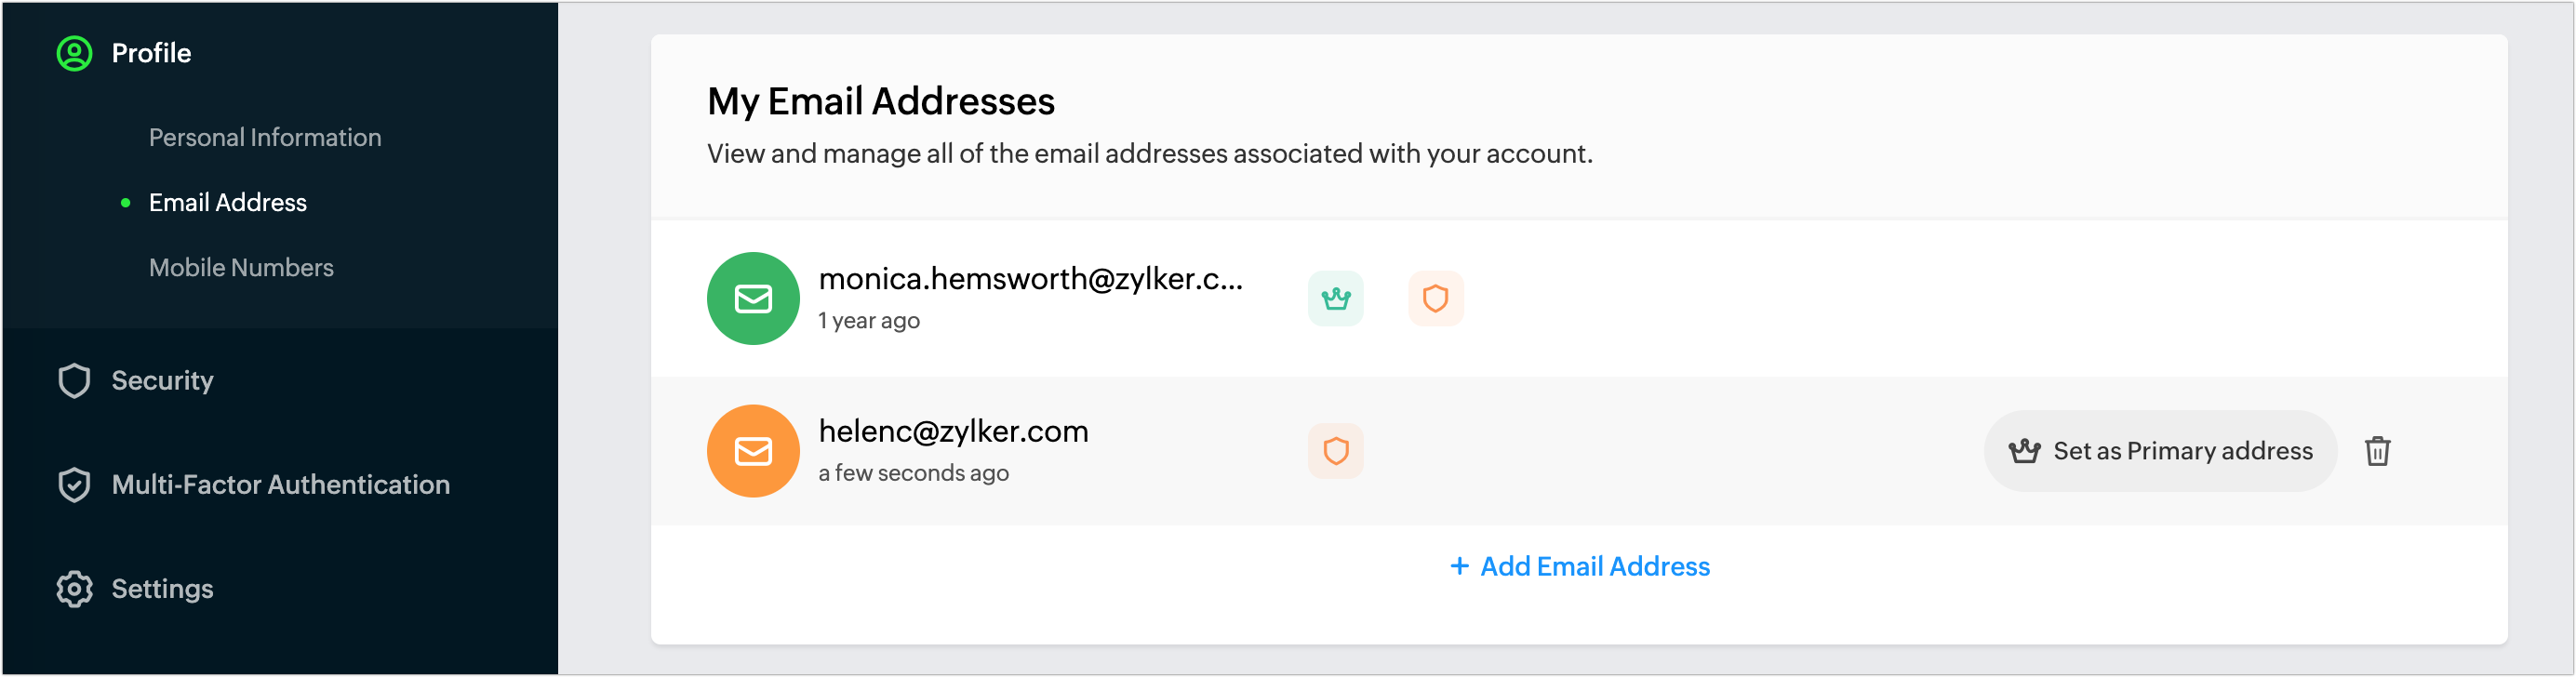This screenshot has width=2576, height=677.
Task: Click the Settings gear icon
Action: click(74, 589)
